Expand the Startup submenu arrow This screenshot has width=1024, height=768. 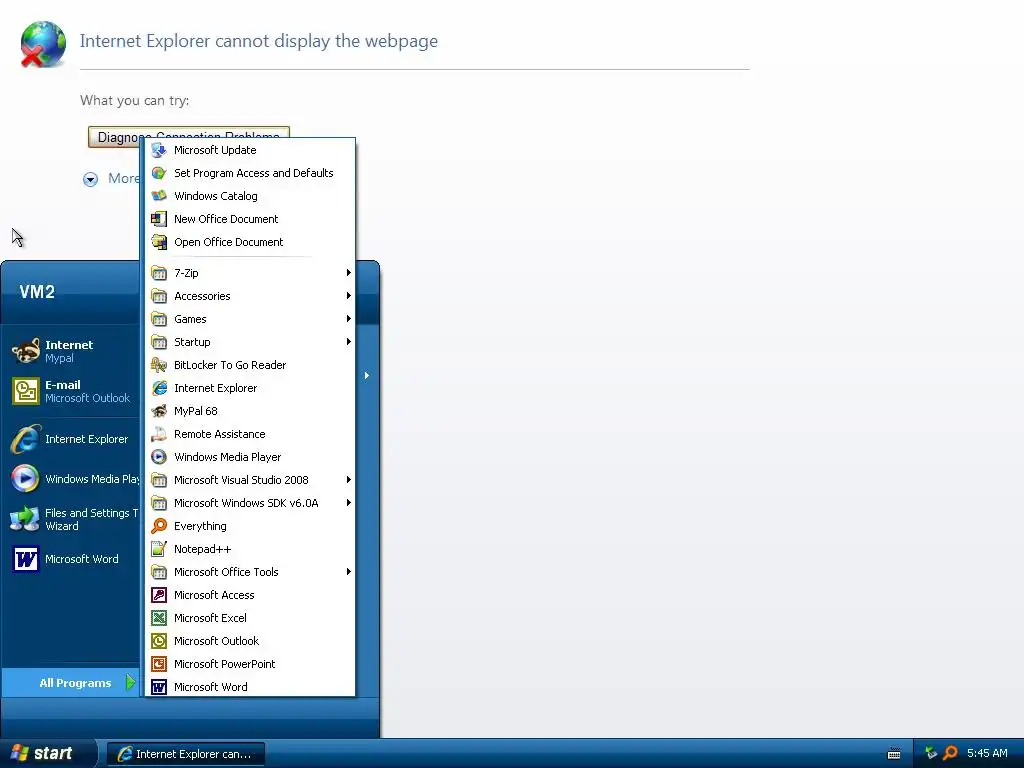click(349, 342)
